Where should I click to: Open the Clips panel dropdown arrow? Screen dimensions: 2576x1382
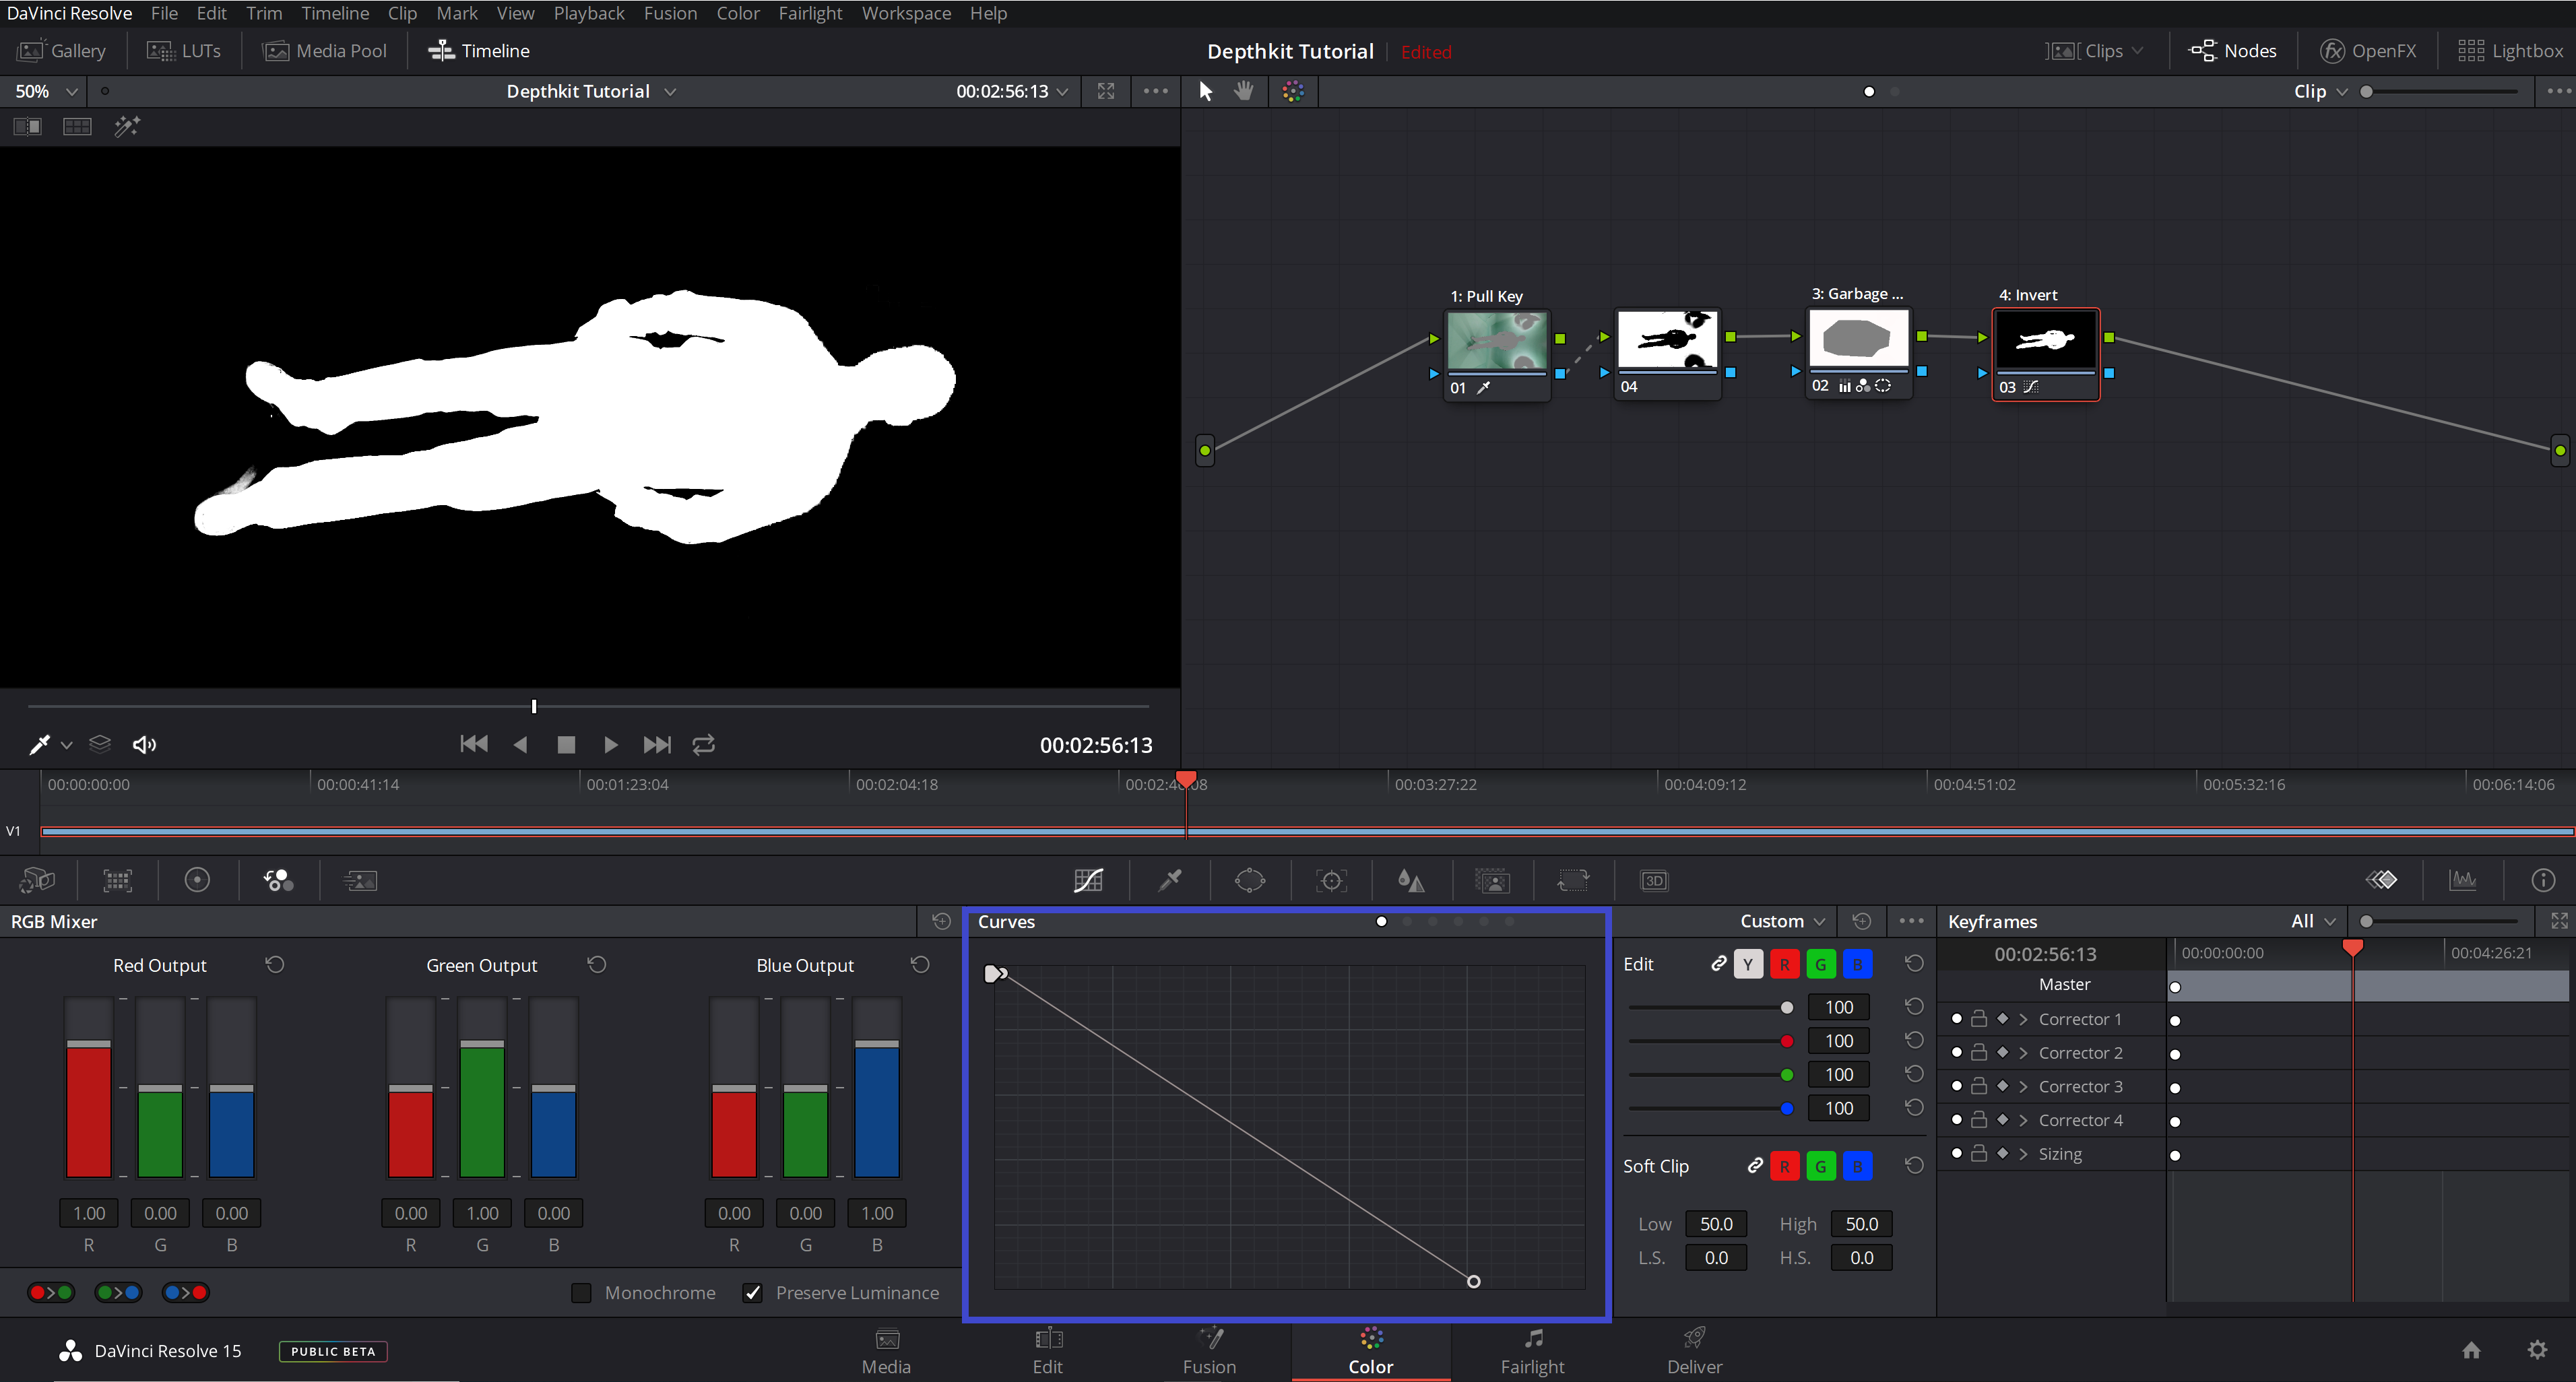pyautogui.click(x=2137, y=51)
